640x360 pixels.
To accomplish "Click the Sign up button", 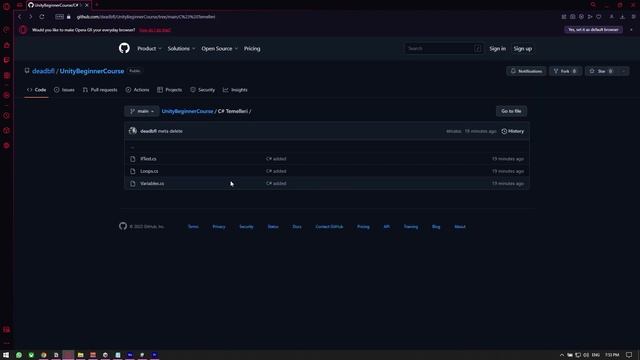I will point(522,49).
